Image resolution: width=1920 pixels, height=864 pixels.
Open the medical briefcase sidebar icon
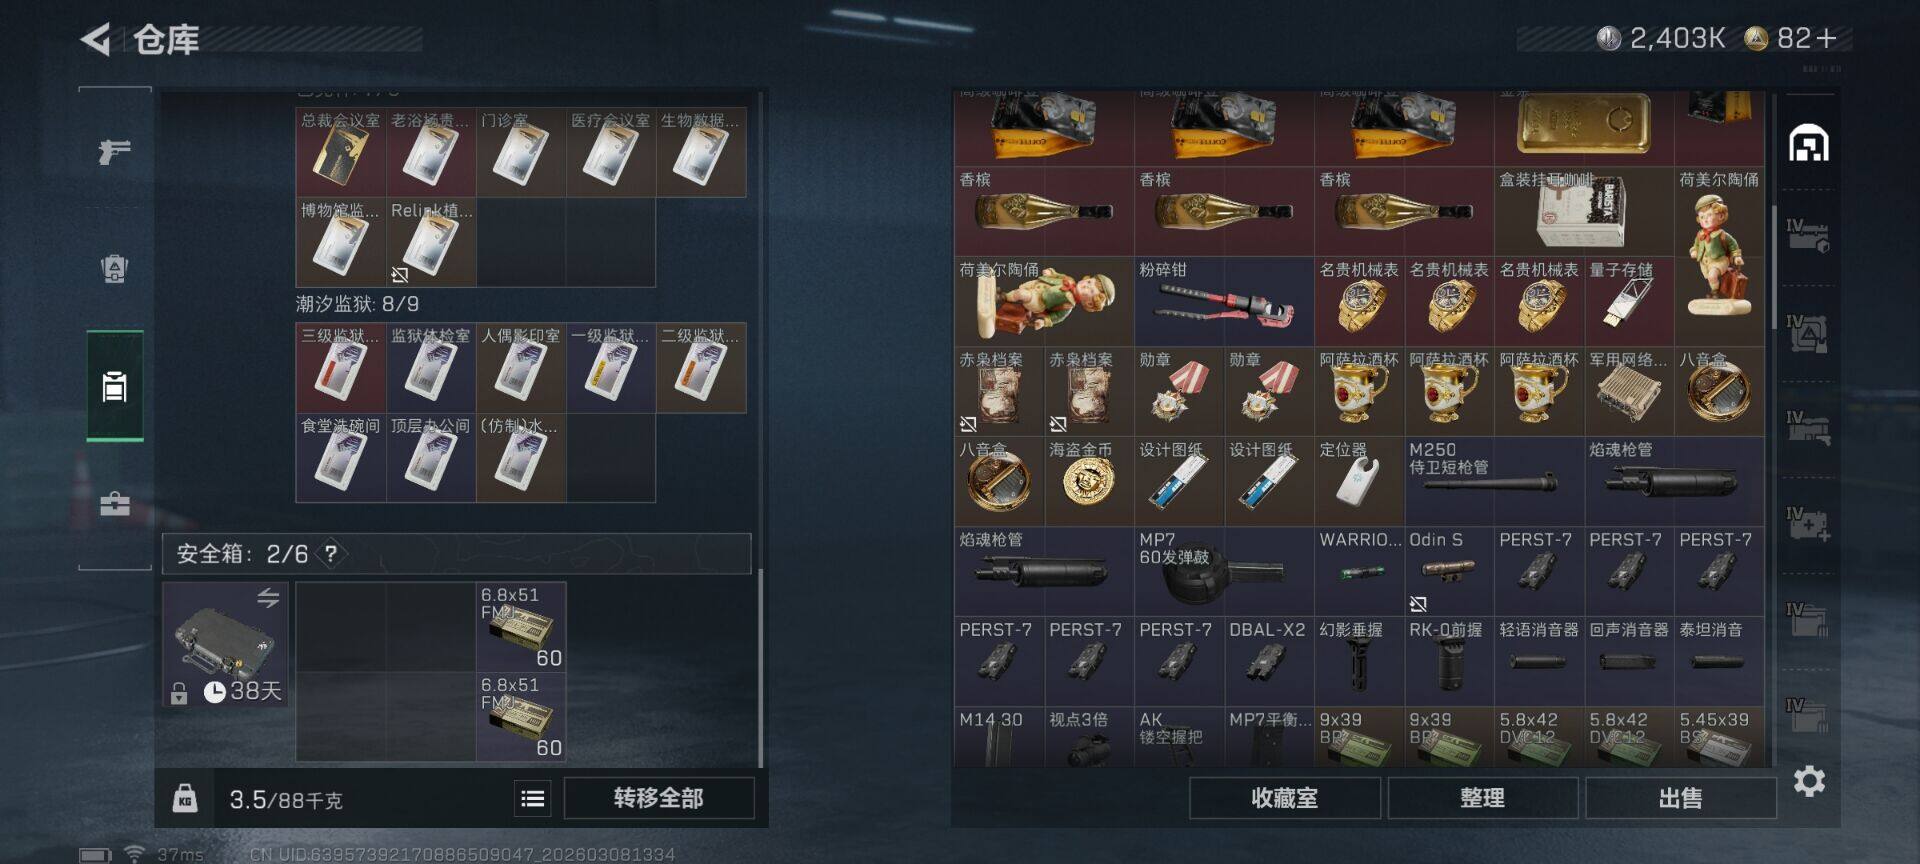click(115, 503)
